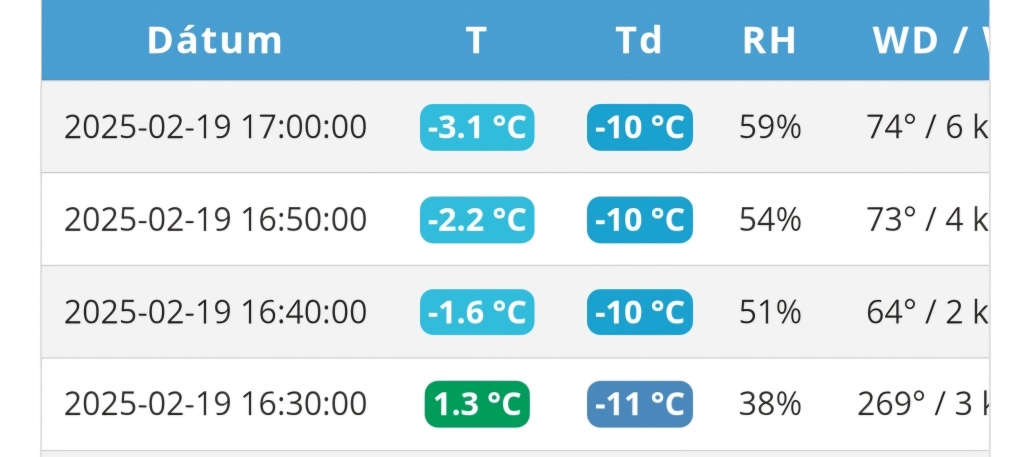1024x457 pixels.
Task: Click the -2.2 °C temperature badge
Action: click(x=477, y=220)
